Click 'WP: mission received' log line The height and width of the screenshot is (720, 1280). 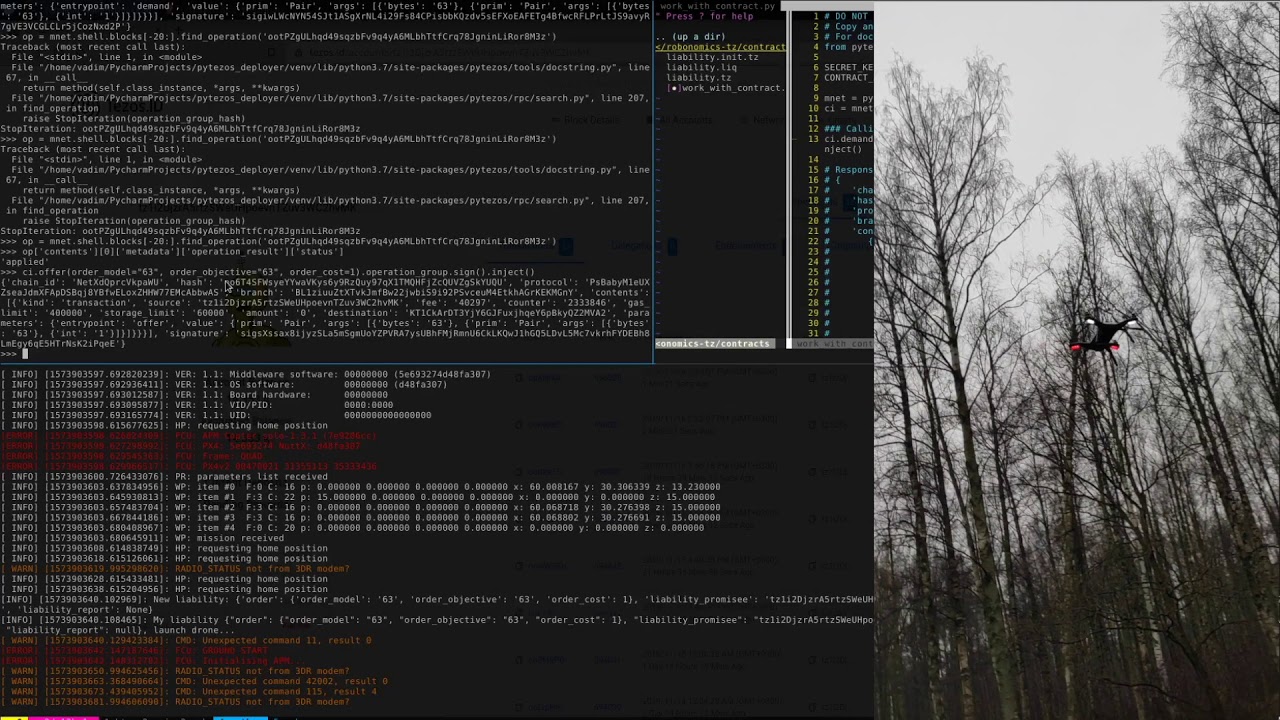[142, 538]
